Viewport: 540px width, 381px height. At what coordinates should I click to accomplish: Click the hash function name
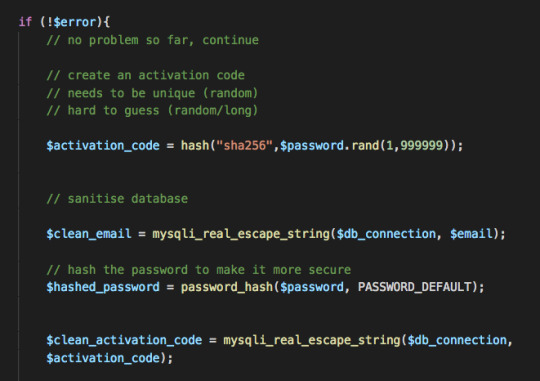[x=195, y=145]
